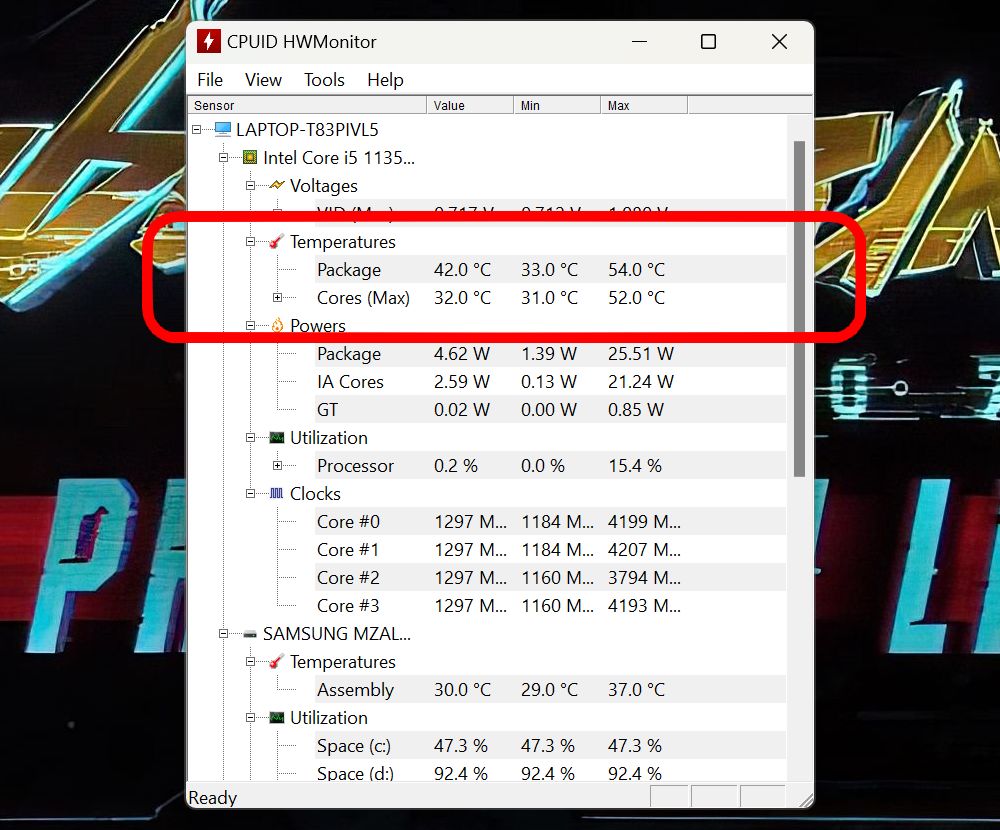The width and height of the screenshot is (1000, 830).
Task: Collapse the Voltages group
Action: (250, 186)
